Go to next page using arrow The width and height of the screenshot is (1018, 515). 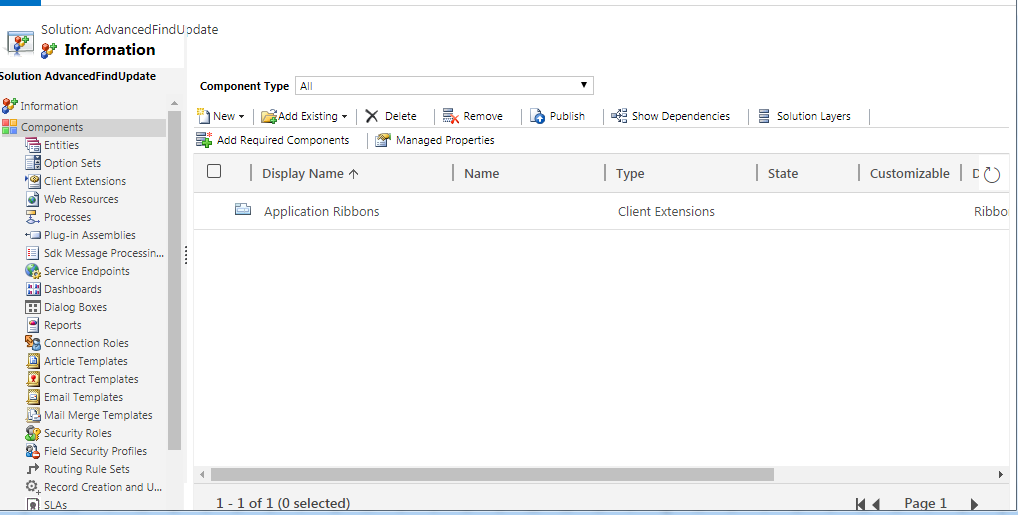[x=974, y=504]
